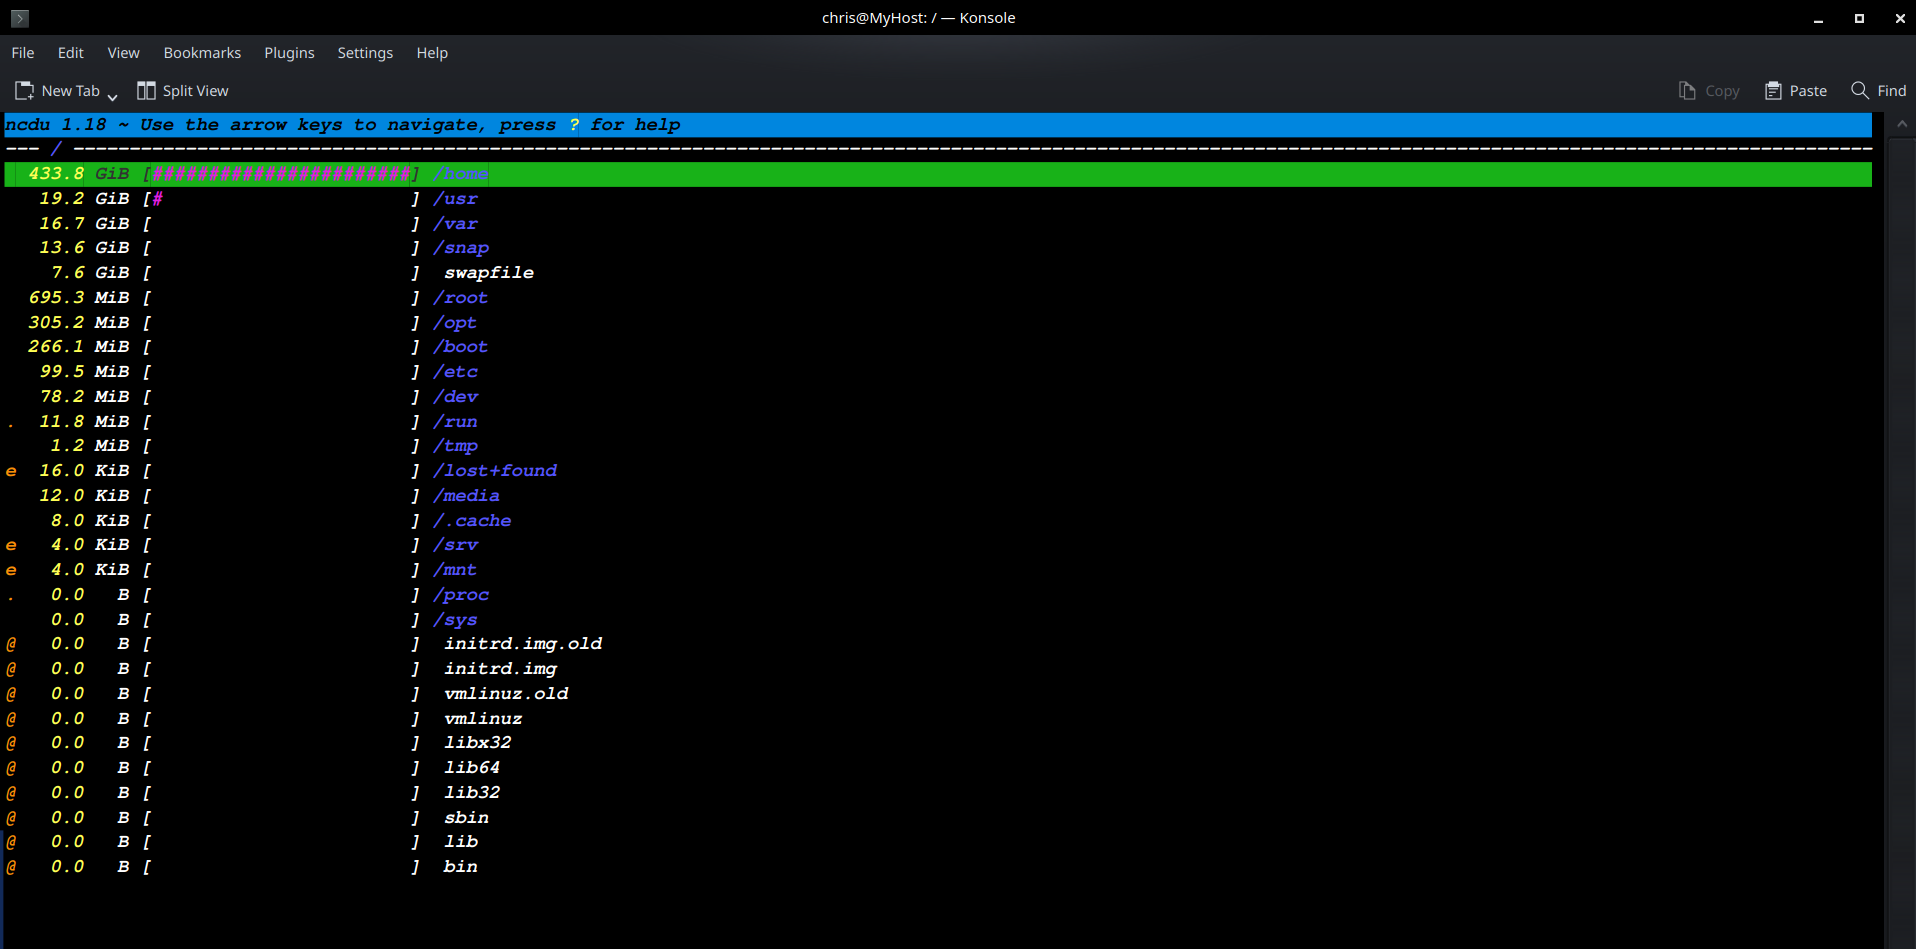1916x949 pixels.
Task: Click the /mnt directory entry
Action: 455,570
